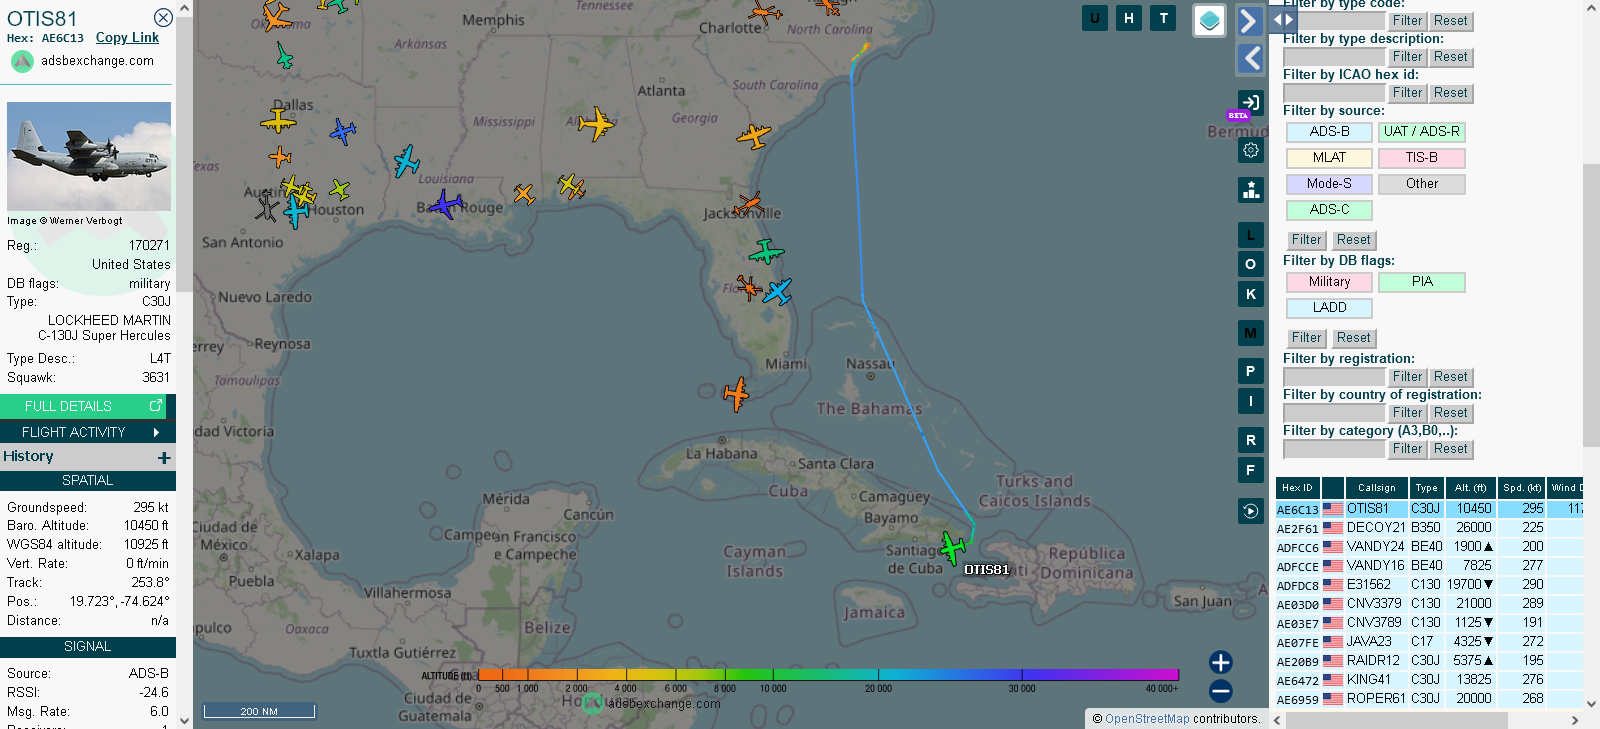The height and width of the screenshot is (729, 1600).
Task: Click Filter button below source options
Action: (1306, 240)
